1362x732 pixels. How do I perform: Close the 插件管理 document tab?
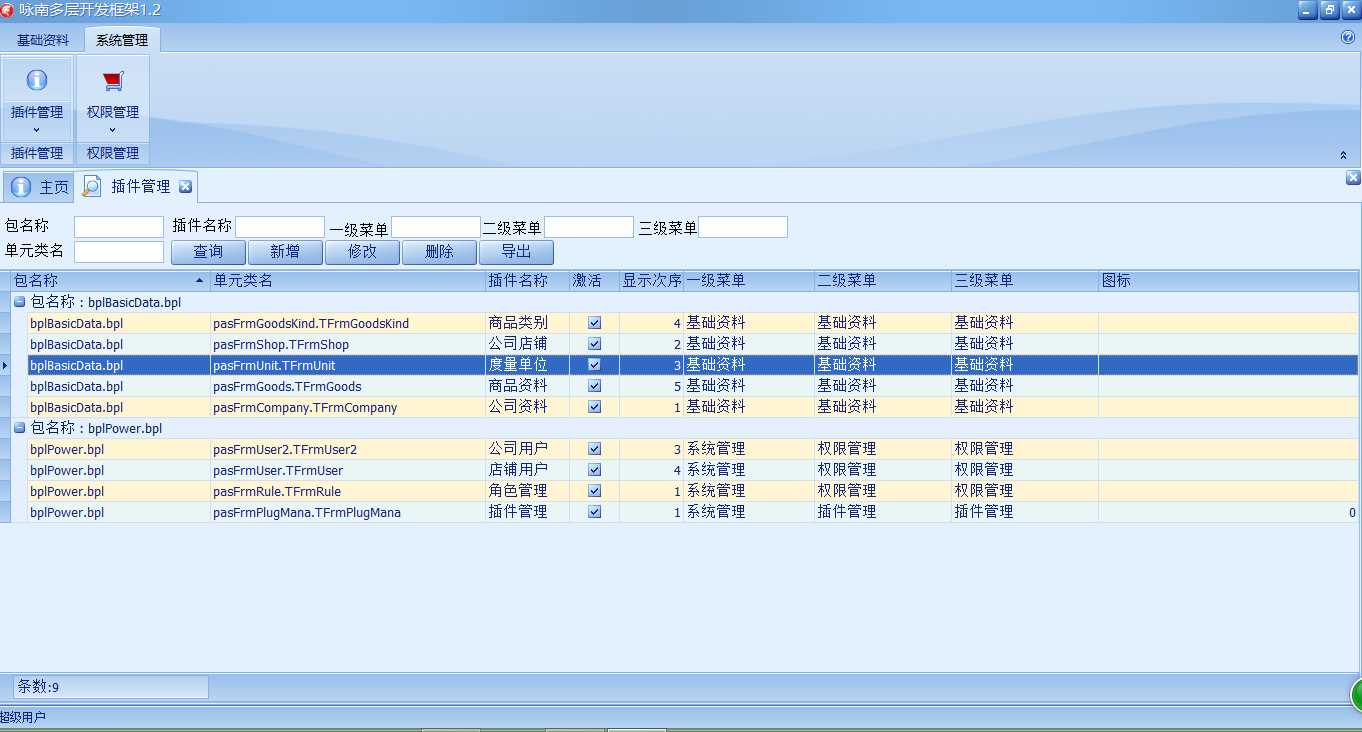(185, 186)
